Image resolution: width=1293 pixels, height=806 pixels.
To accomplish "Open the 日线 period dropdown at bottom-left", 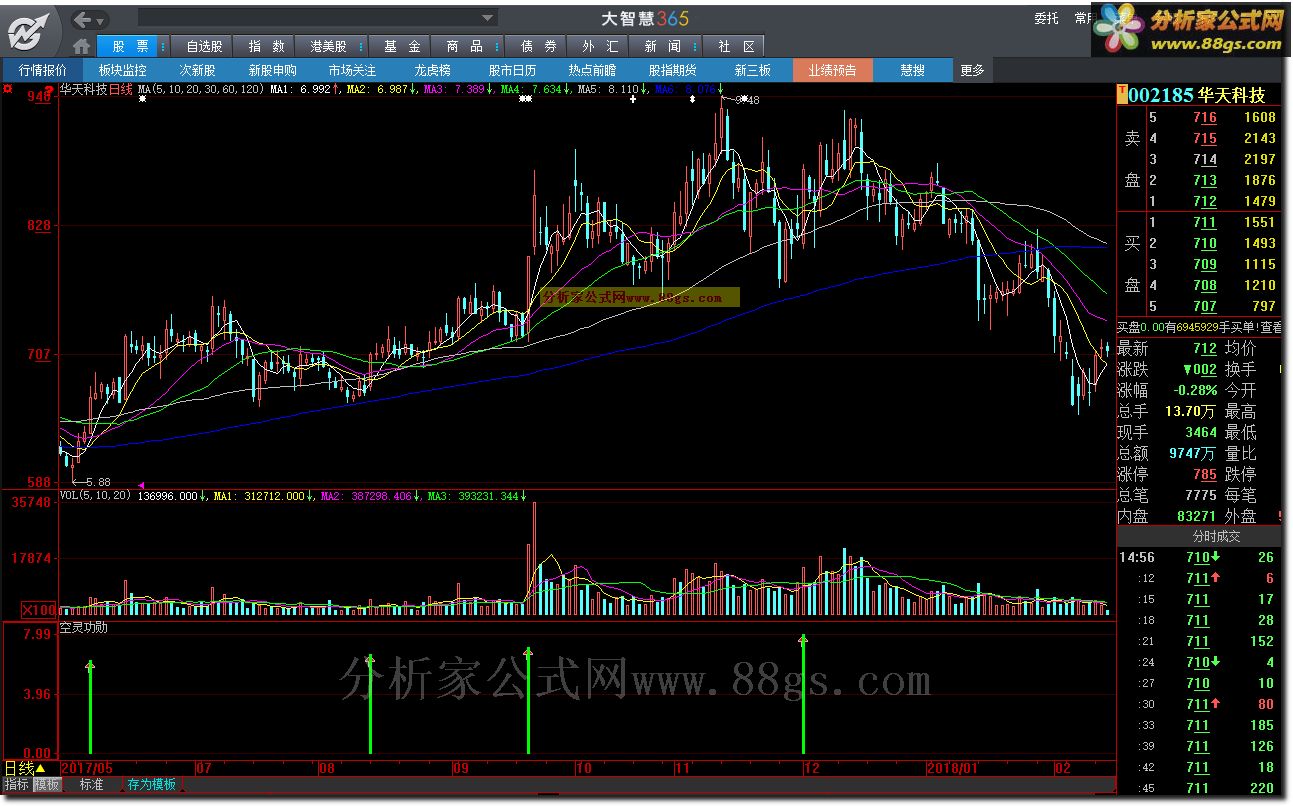I will coord(25,769).
